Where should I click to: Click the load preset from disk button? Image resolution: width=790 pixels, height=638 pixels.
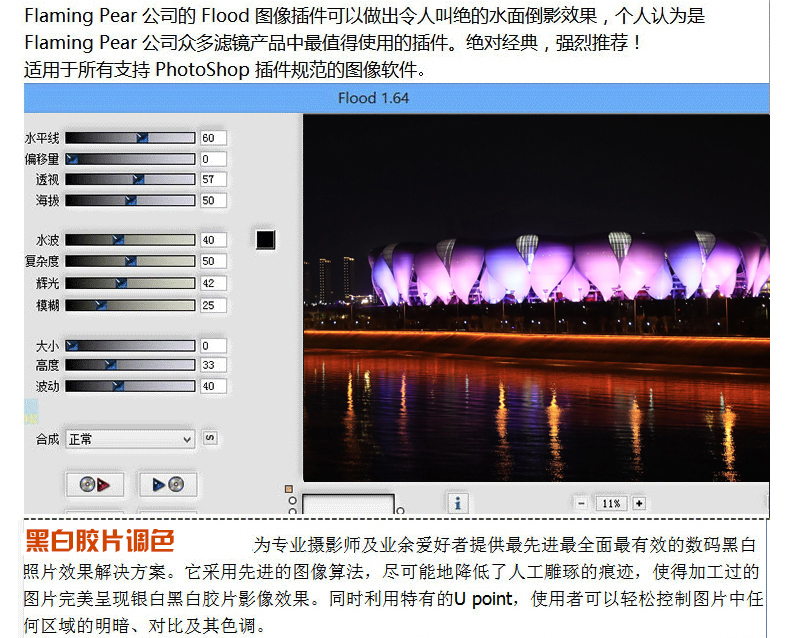pos(95,484)
